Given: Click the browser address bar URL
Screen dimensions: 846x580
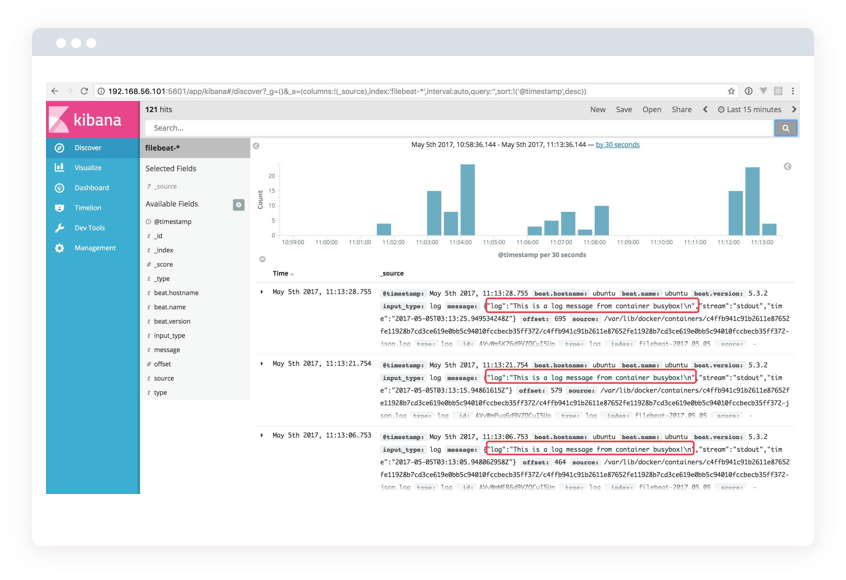Looking at the screenshot, I should click(347, 91).
